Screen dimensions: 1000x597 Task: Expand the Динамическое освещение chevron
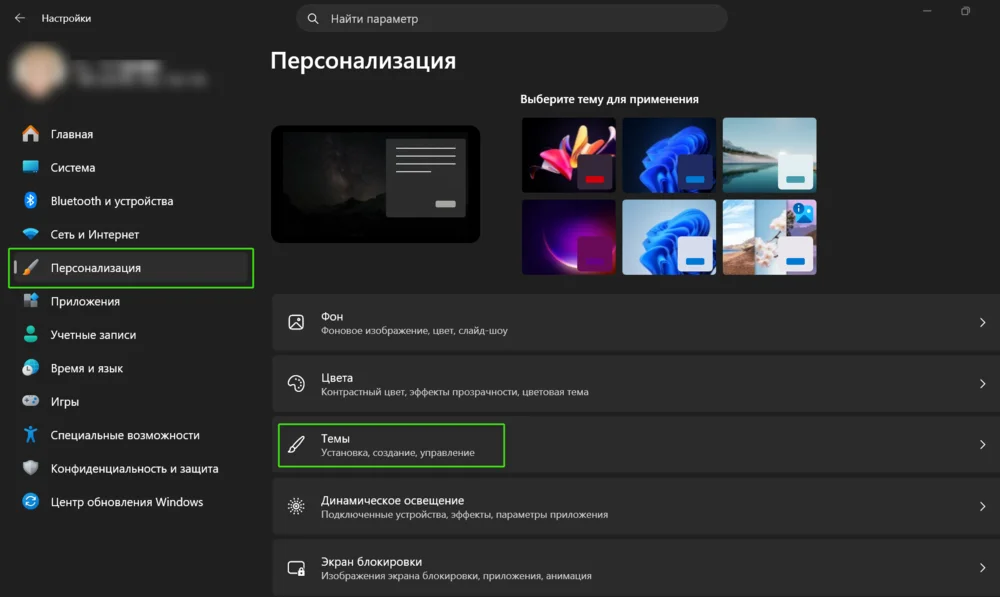pyautogui.click(x=982, y=506)
